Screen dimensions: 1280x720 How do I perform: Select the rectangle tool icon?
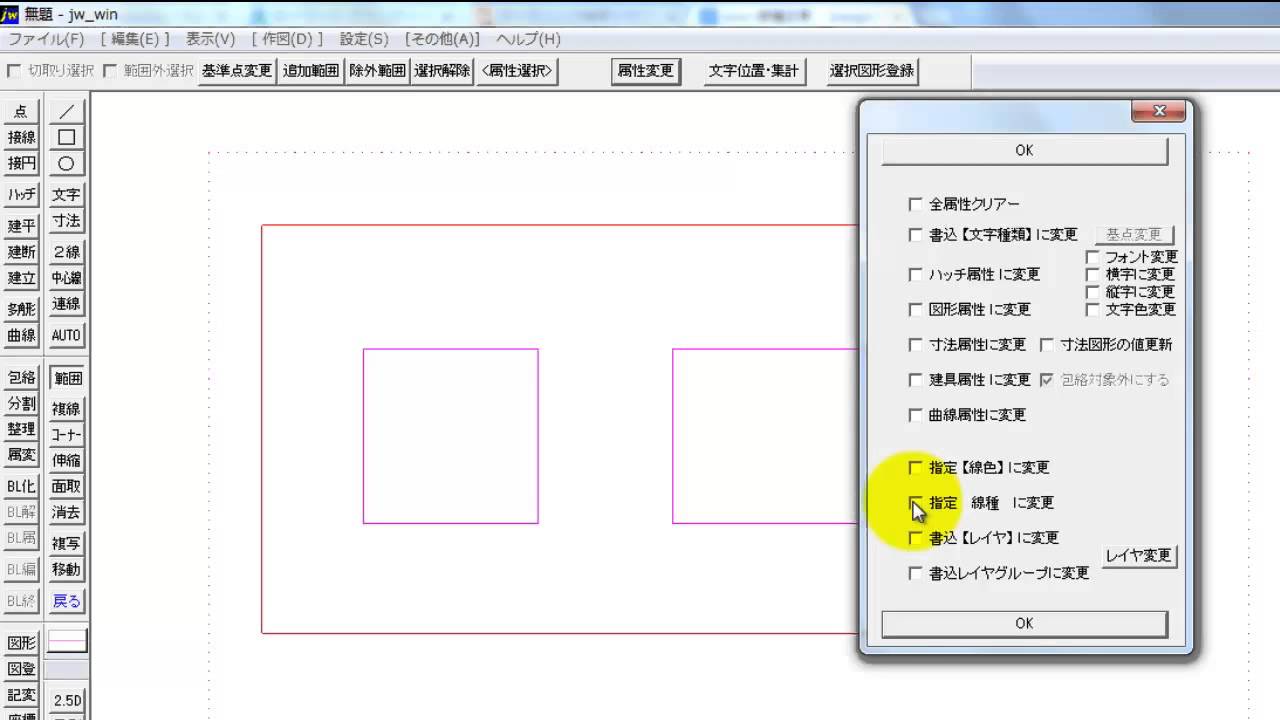pos(66,138)
